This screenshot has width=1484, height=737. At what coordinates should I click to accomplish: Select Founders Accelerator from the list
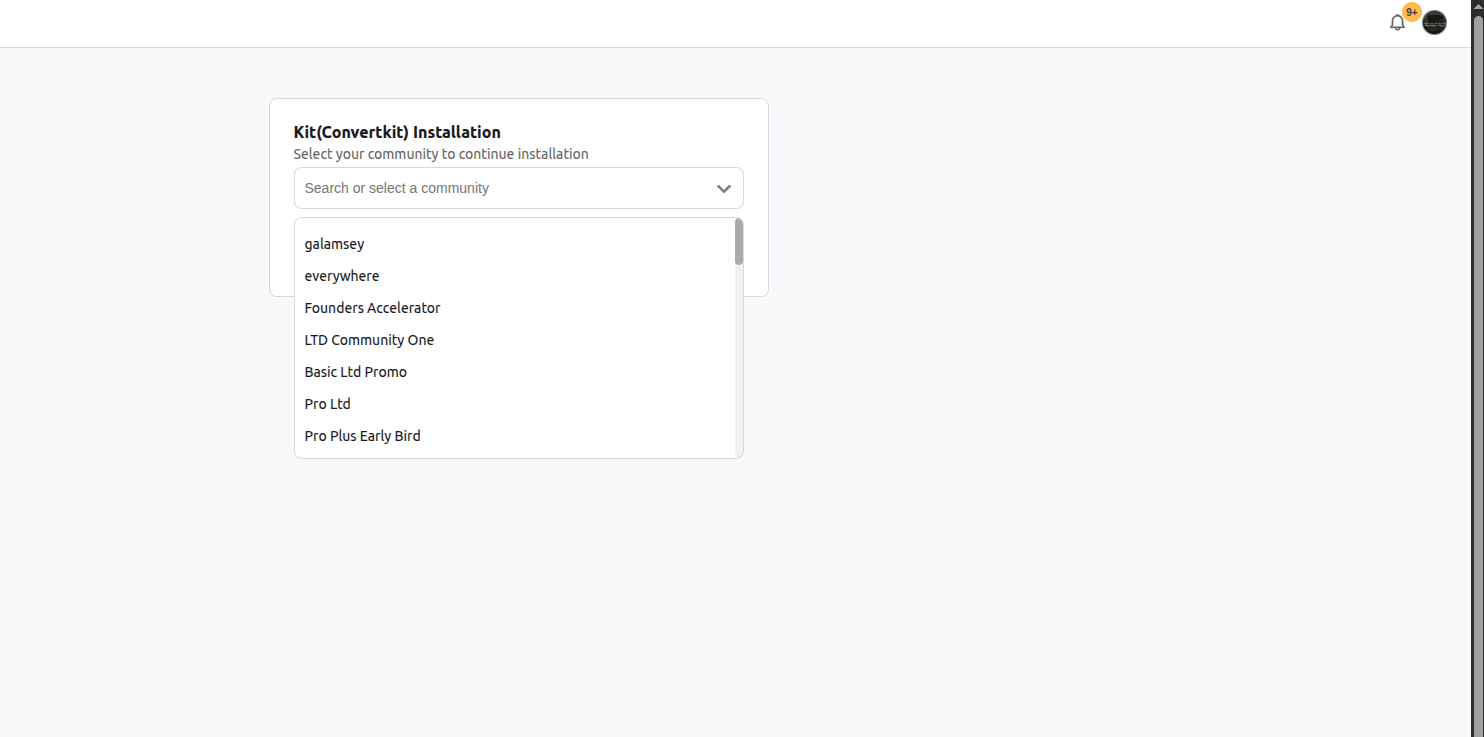click(x=372, y=308)
